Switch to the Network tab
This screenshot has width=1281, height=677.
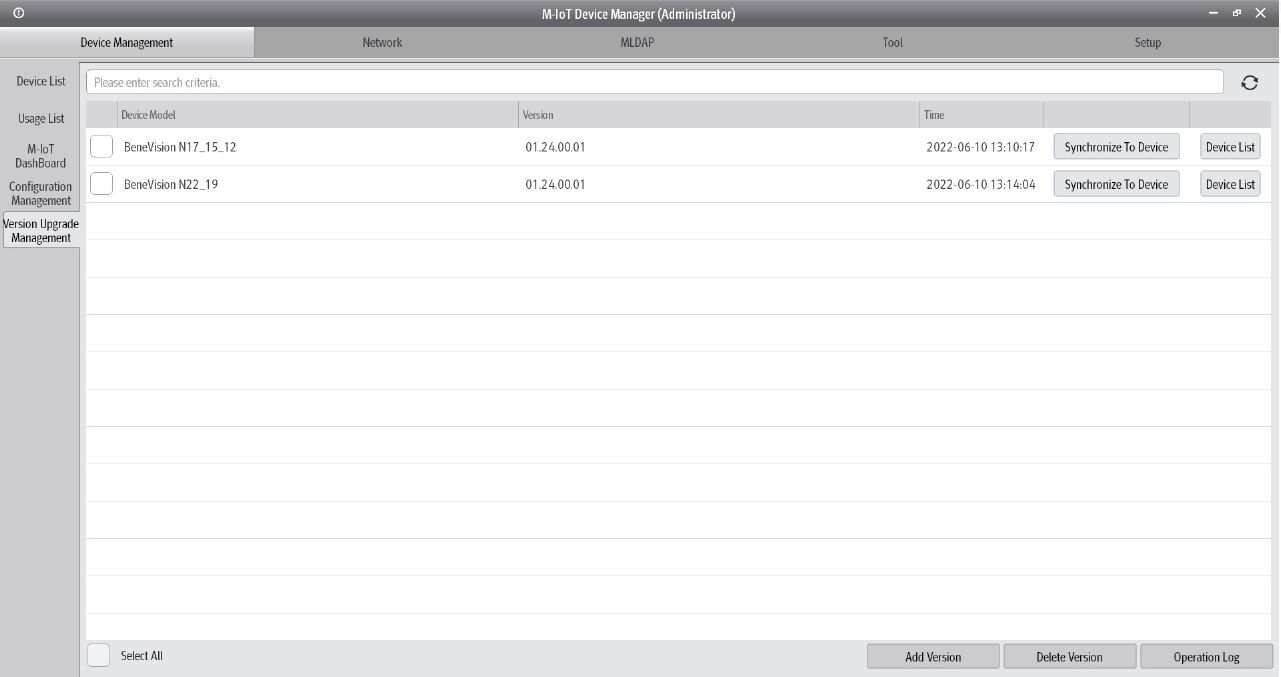382,42
